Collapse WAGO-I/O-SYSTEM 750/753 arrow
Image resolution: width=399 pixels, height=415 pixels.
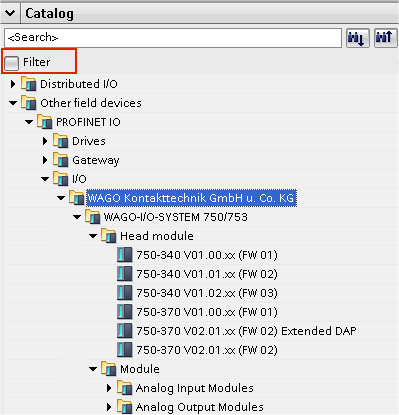click(x=77, y=217)
